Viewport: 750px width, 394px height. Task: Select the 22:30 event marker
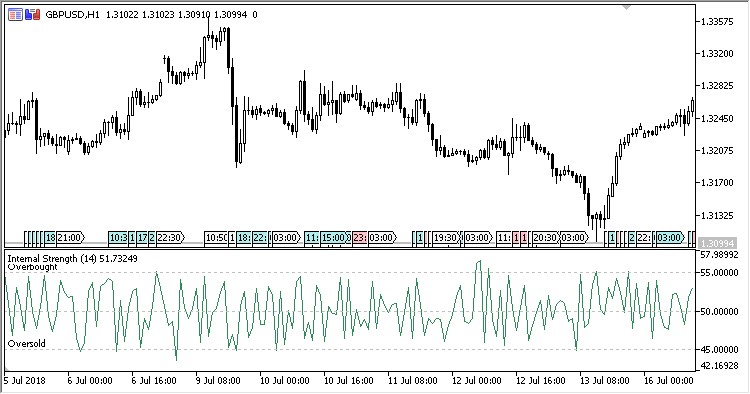[170, 237]
